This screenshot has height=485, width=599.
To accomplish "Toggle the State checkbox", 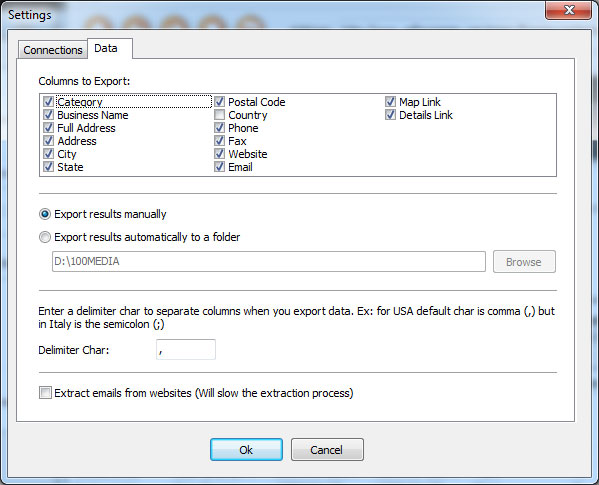I will pyautogui.click(x=49, y=167).
